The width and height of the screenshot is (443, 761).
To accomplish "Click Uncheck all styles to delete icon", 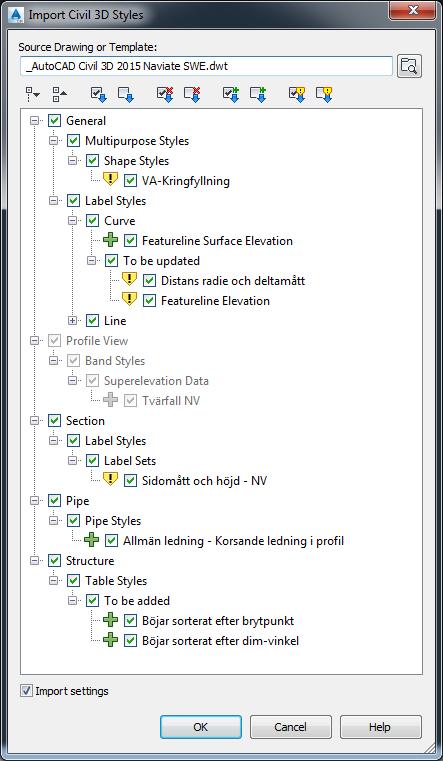I will [x=192, y=94].
